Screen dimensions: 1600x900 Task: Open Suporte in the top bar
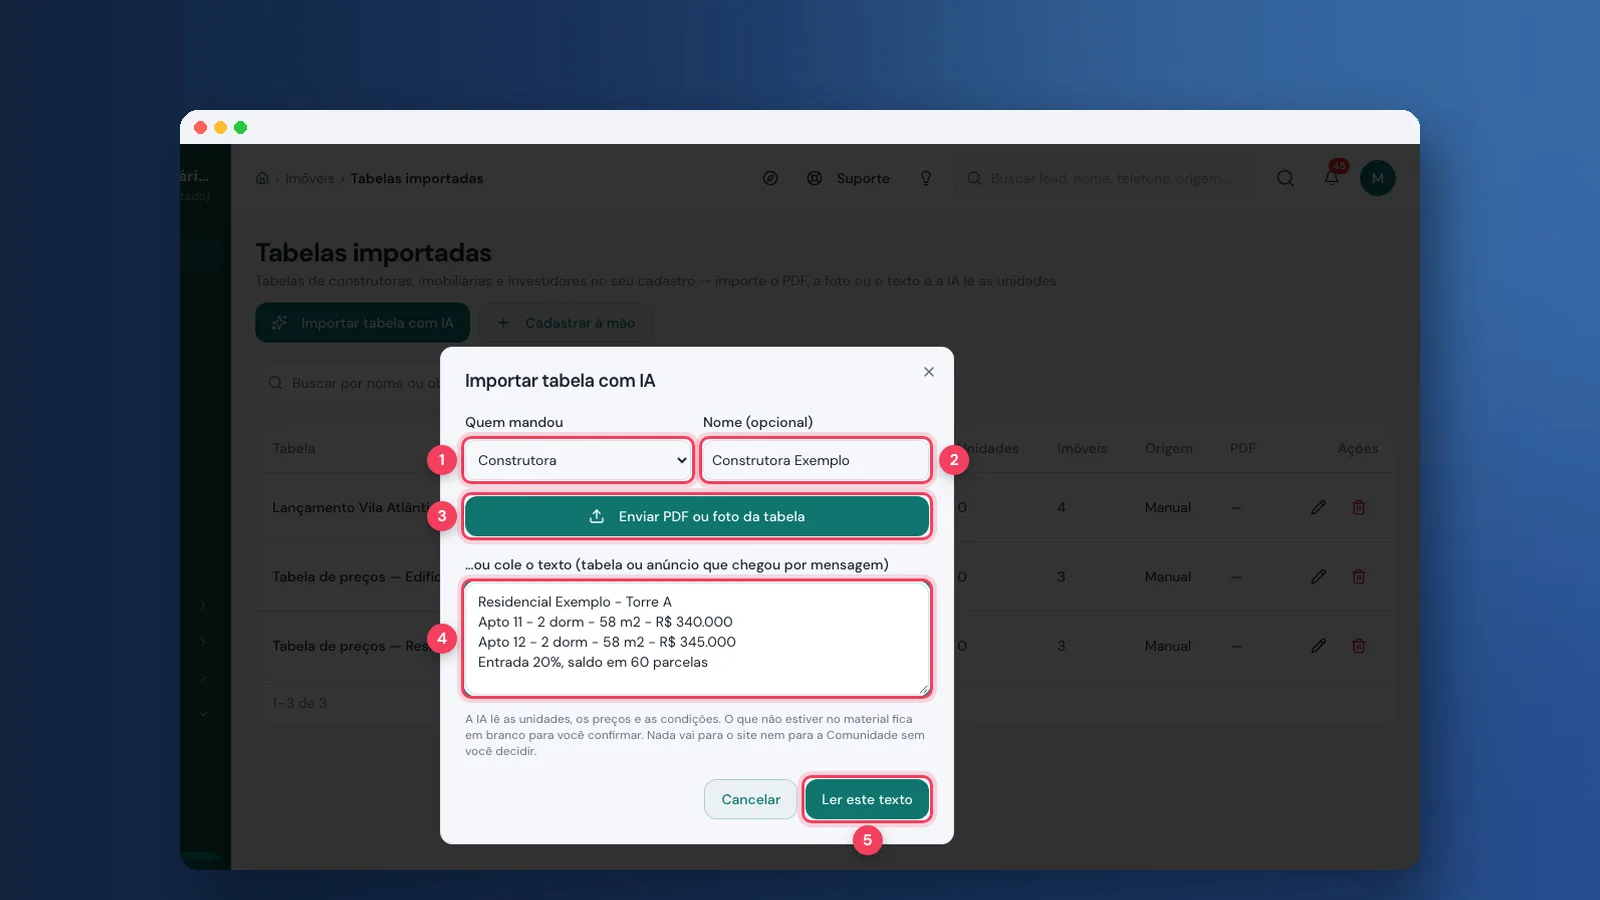849,178
